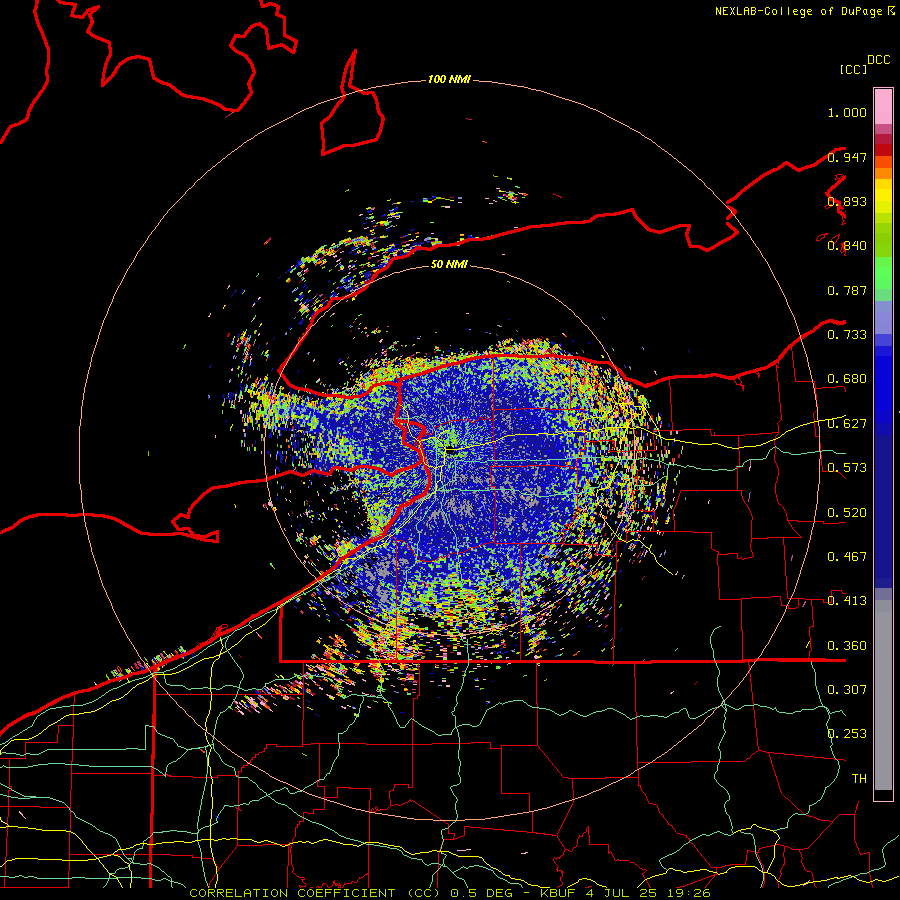Pick the lavender segment of the color bar
The height and width of the screenshot is (900, 900).
pyautogui.click(x=883, y=317)
